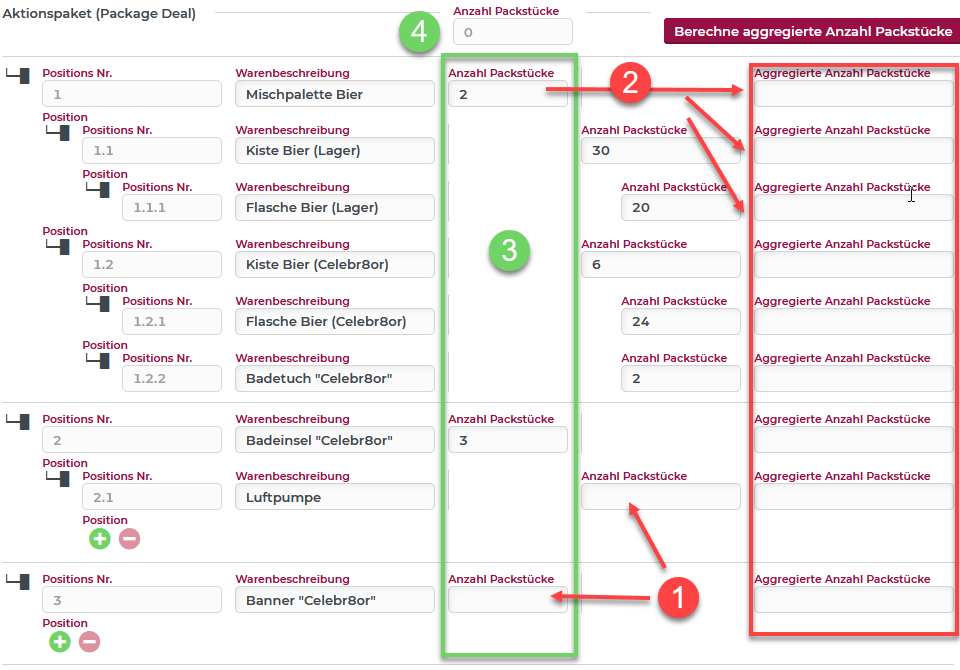Viewport: 960px width, 670px height.
Task: Click hierarchy icon beside position number 2.1
Action: [58, 478]
